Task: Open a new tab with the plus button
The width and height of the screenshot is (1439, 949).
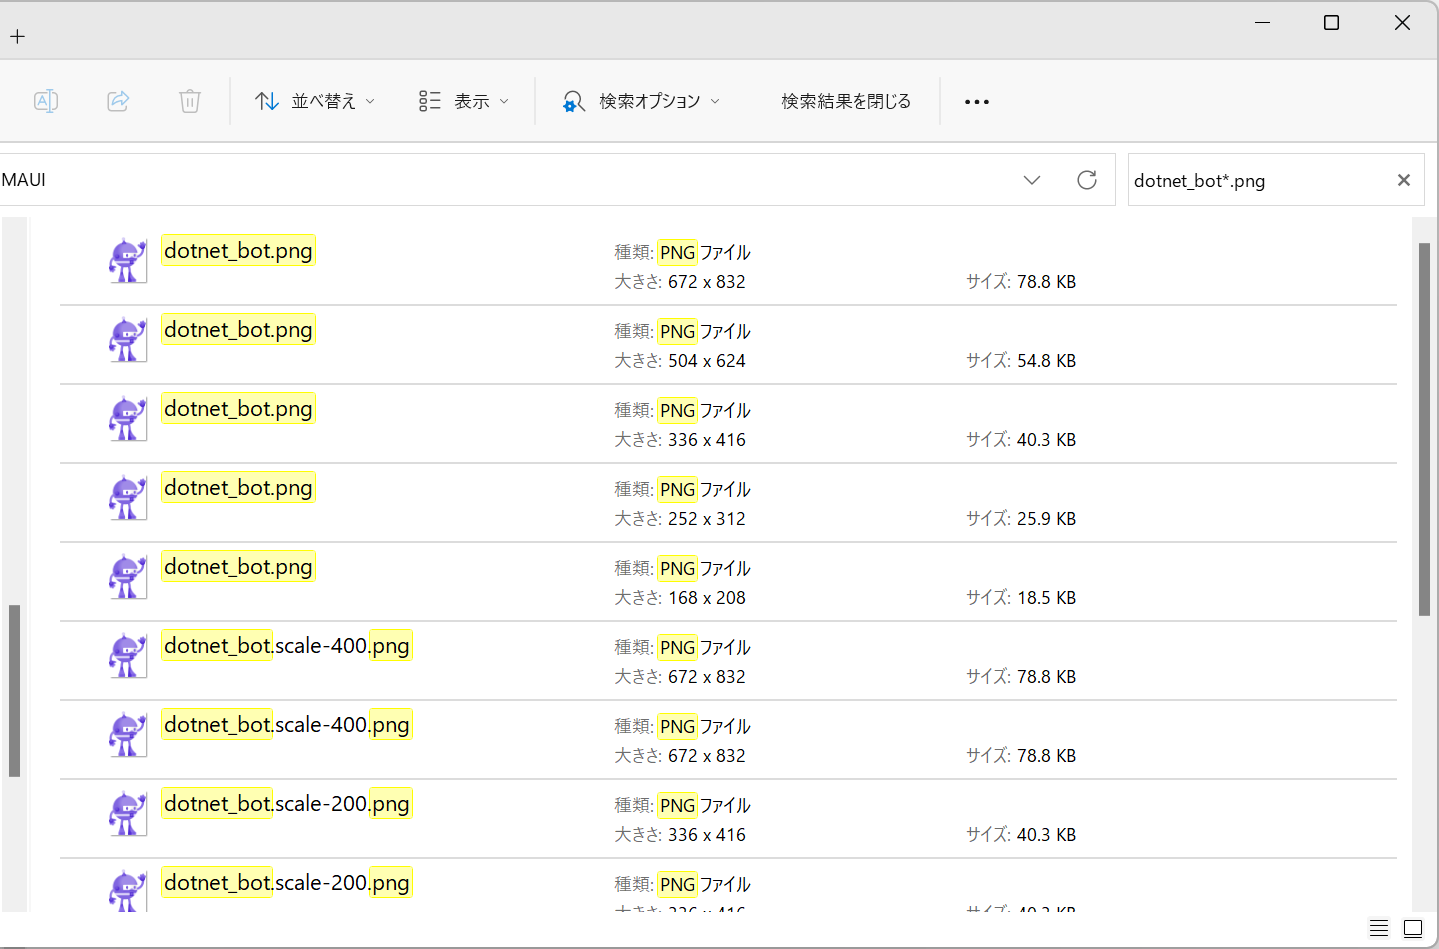Action: (x=17, y=37)
